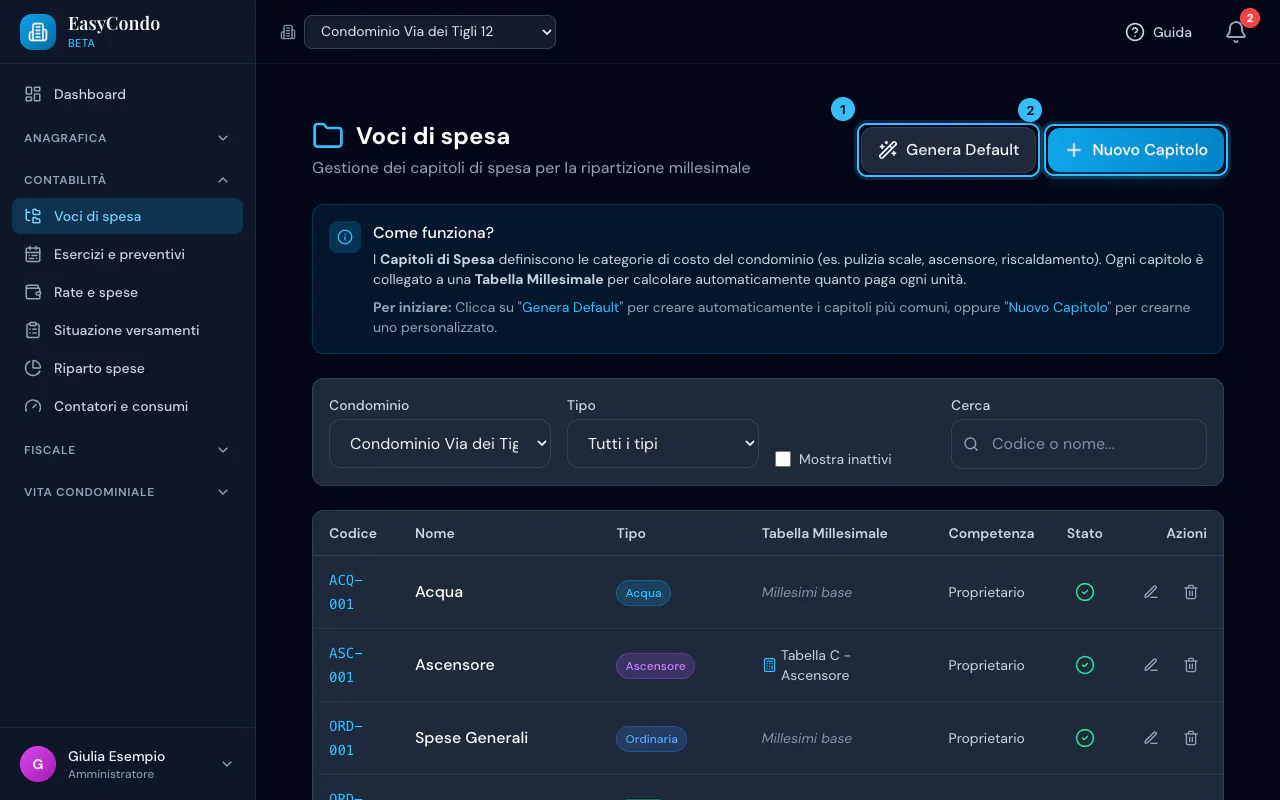Click the Nuovo Capitolo button
The height and width of the screenshot is (800, 1280).
1136,150
